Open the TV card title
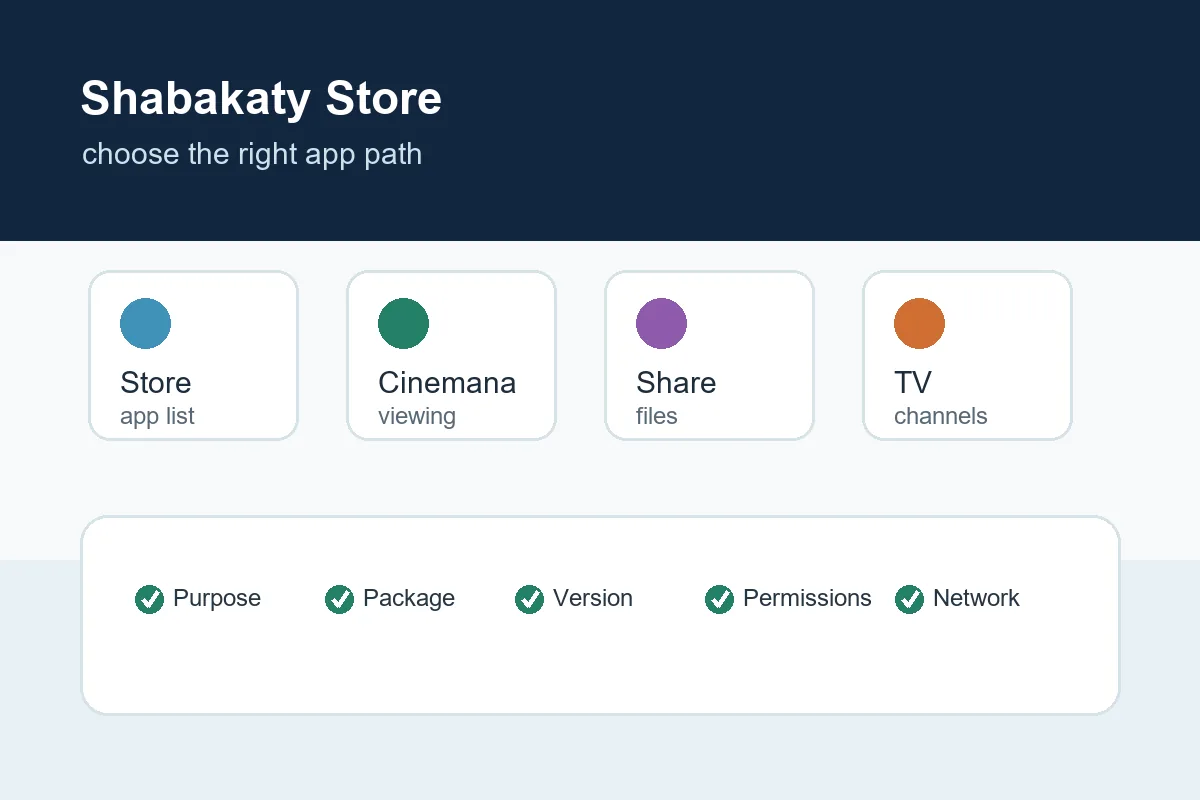This screenshot has height=800, width=1200. click(x=913, y=383)
